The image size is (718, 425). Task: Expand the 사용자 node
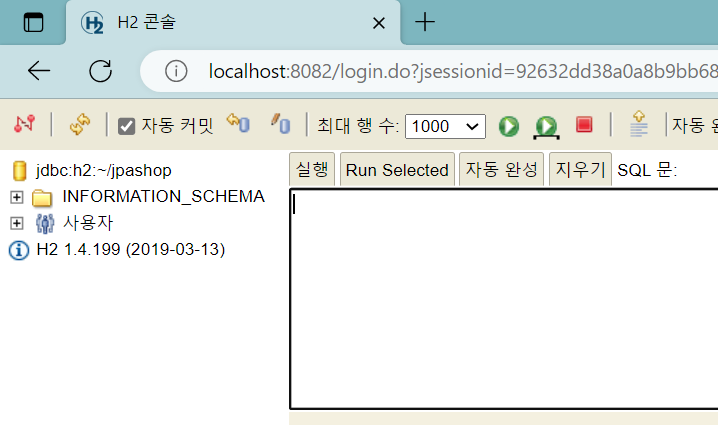coord(16,223)
